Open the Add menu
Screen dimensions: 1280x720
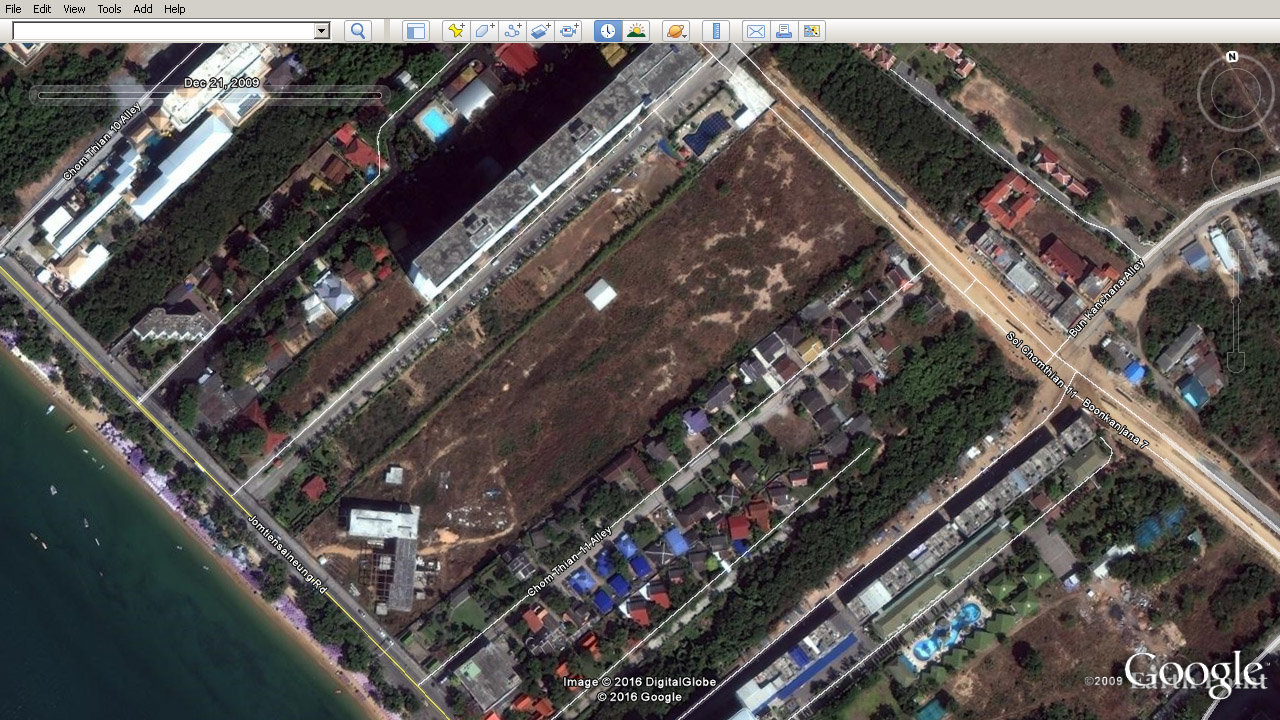coord(143,9)
